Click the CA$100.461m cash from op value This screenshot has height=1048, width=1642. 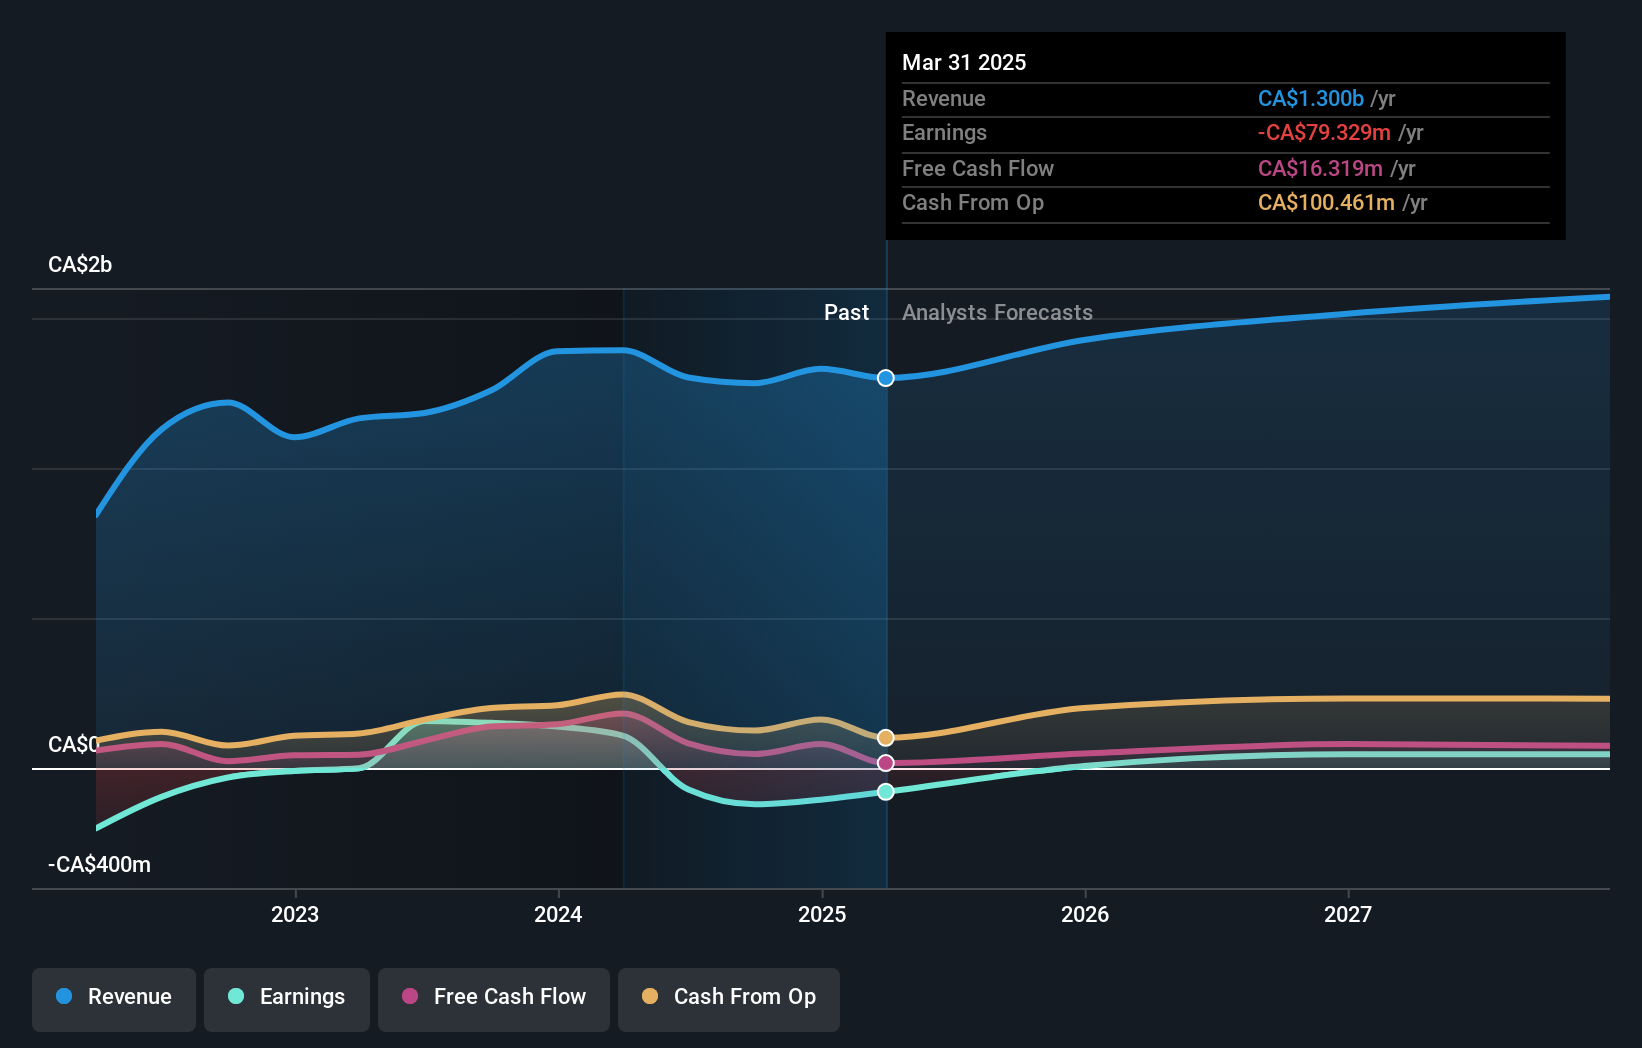pyautogui.click(x=1326, y=202)
